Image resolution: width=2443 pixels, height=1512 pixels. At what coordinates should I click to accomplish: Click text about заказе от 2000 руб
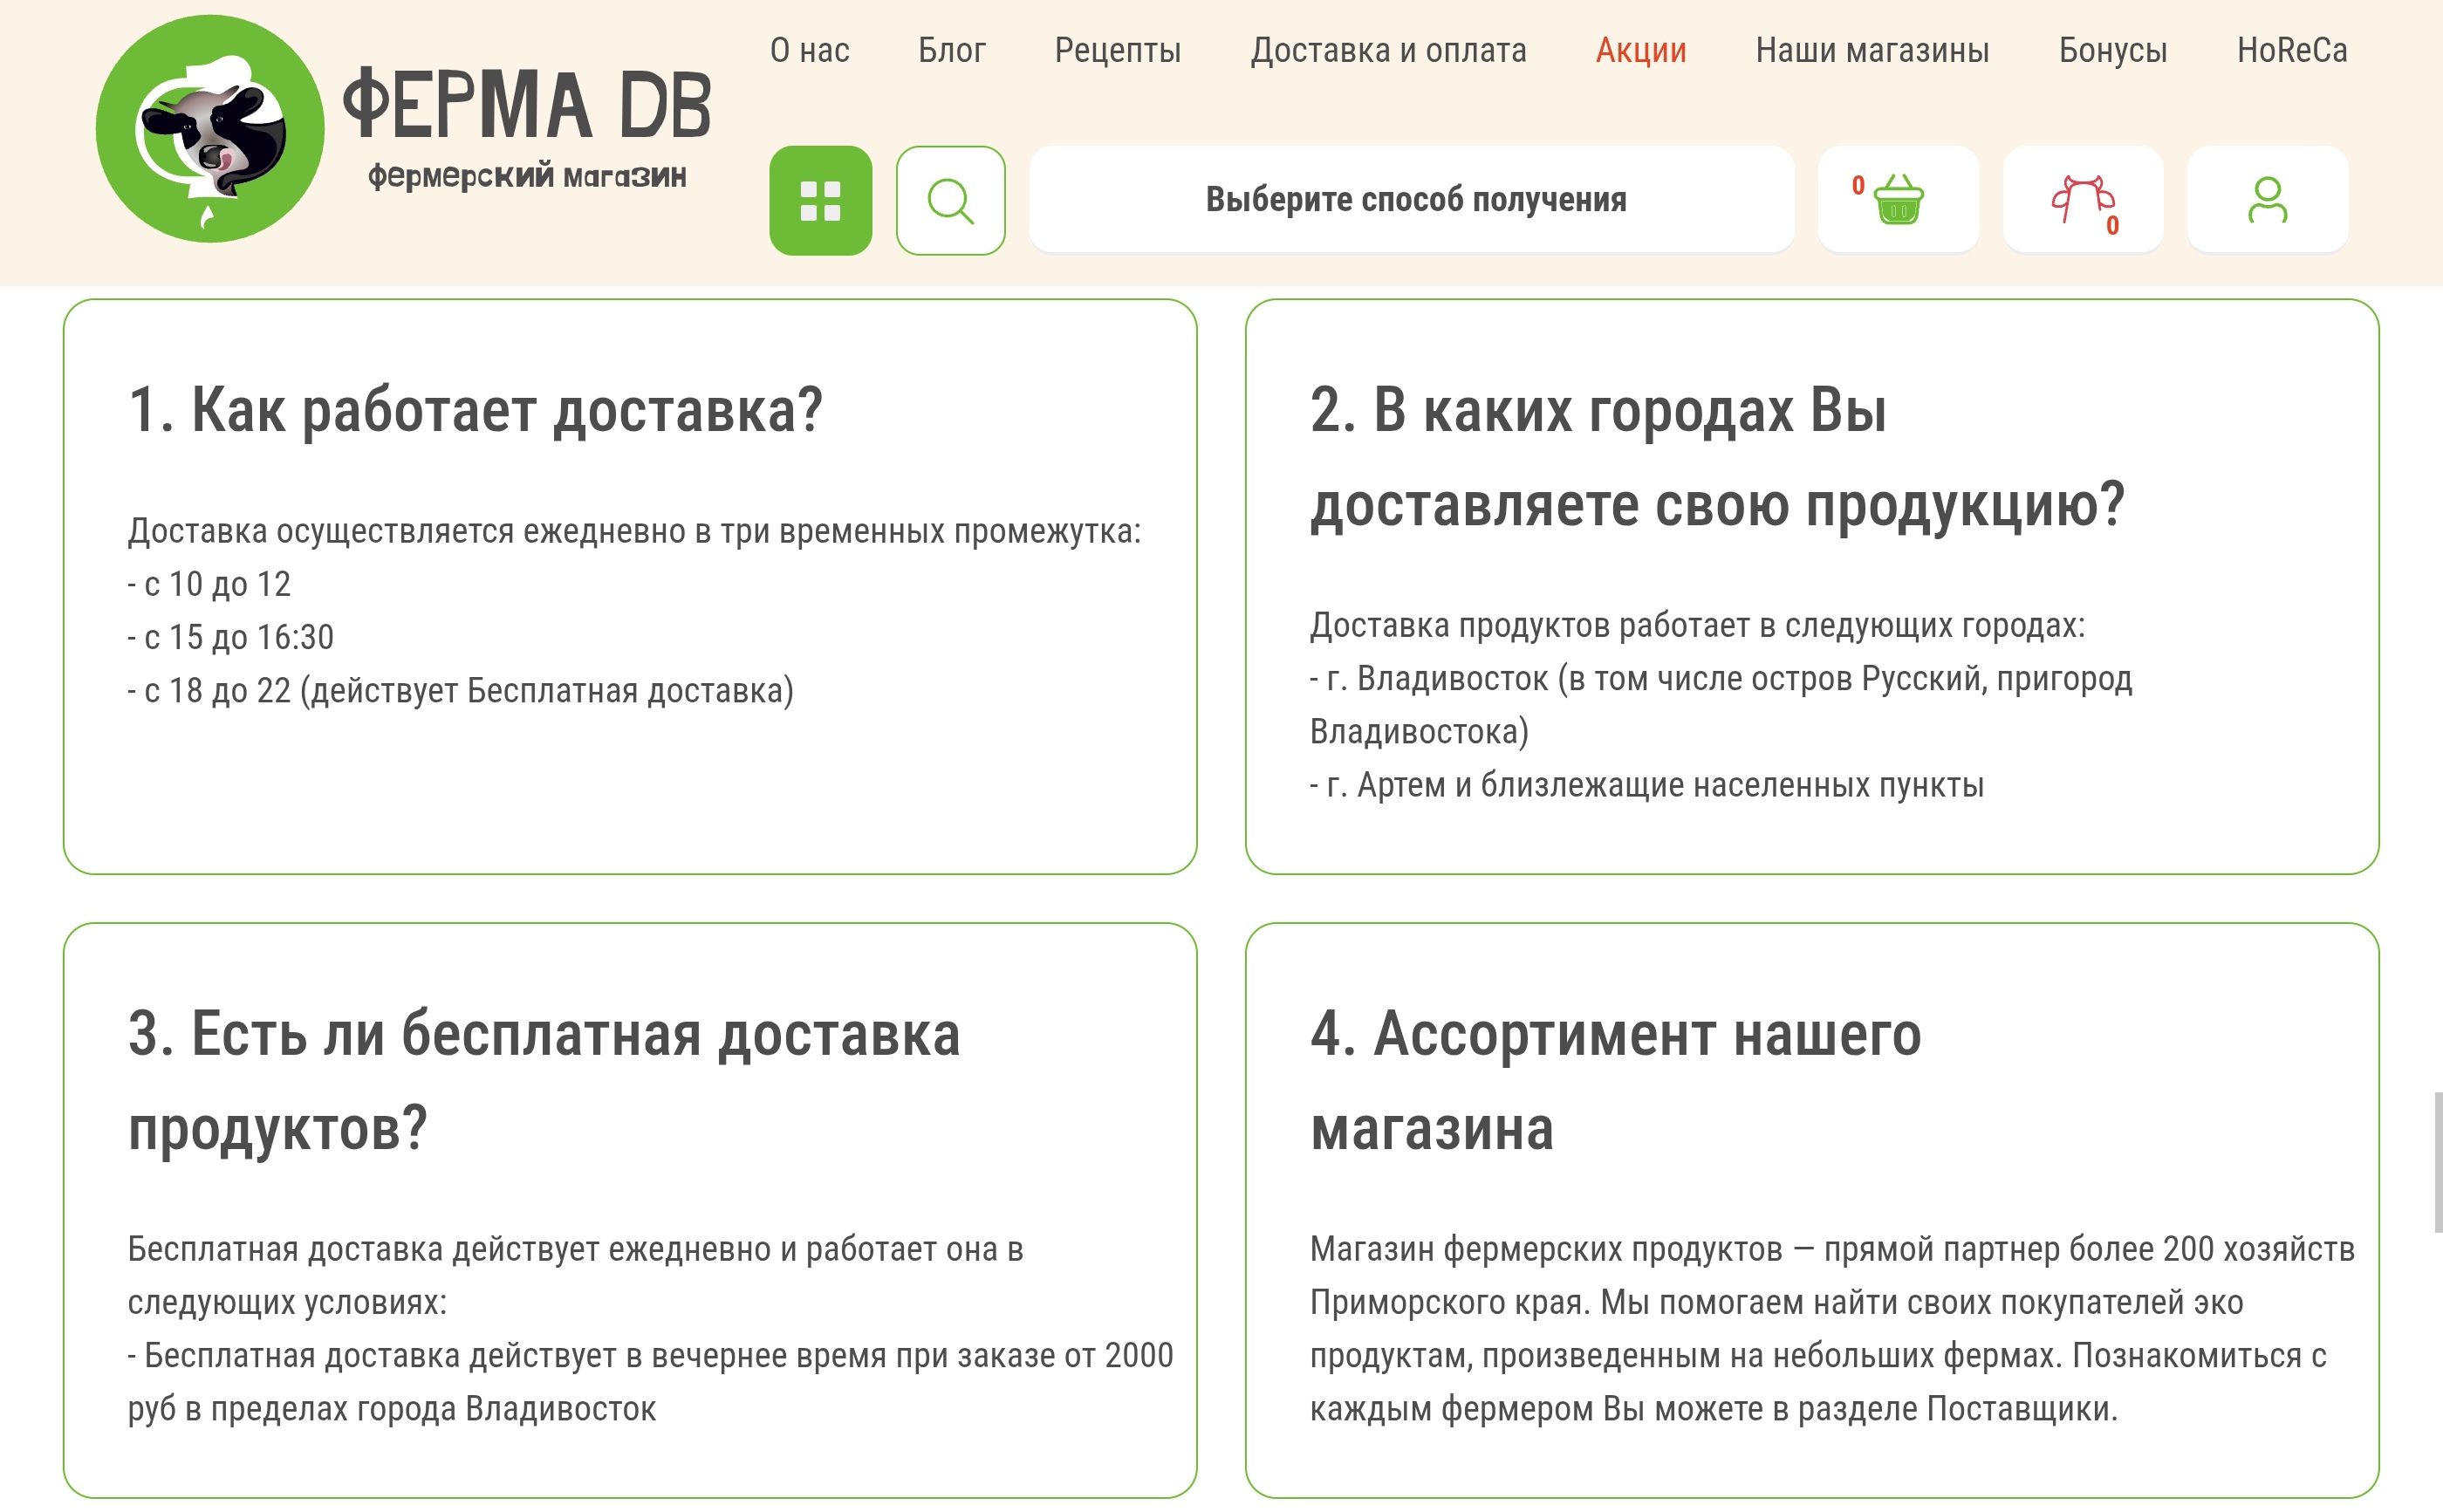coord(650,1382)
